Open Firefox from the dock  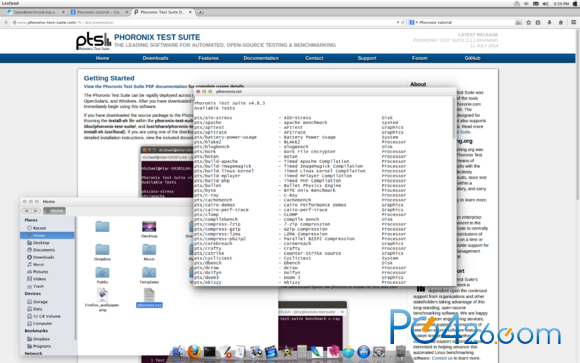[x=194, y=351]
